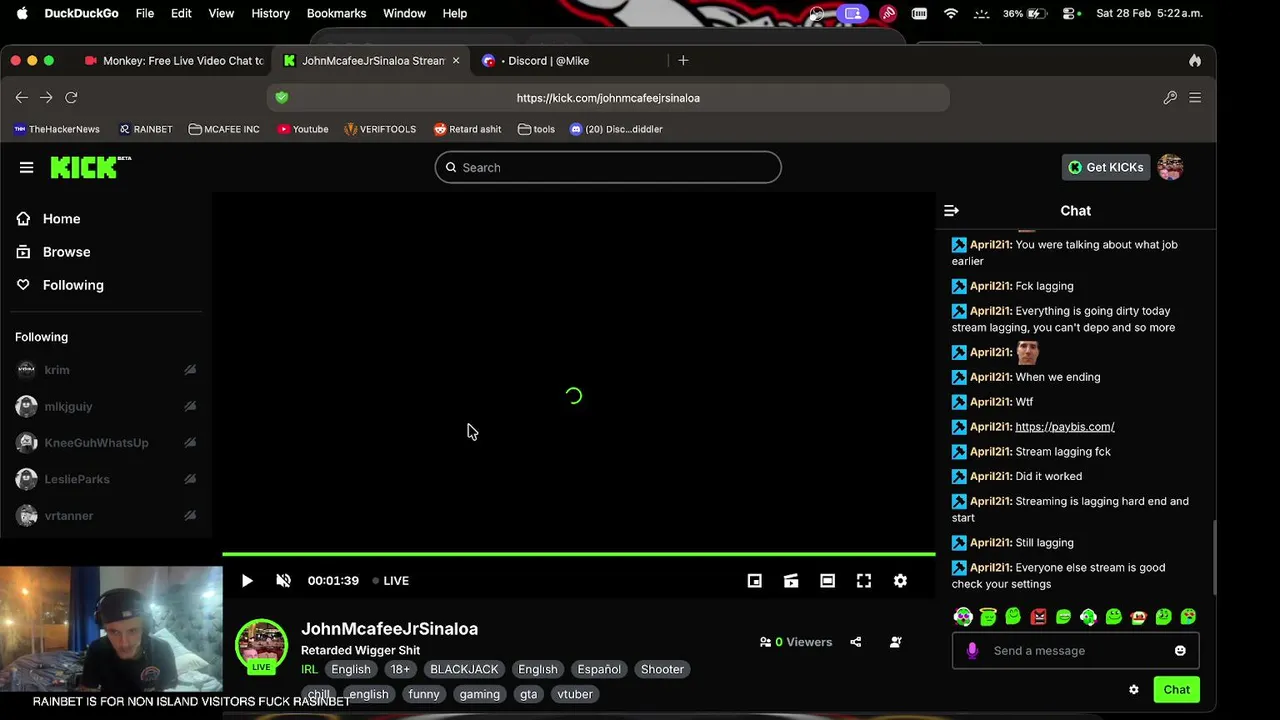Click the Send a message chat input

coord(1075,651)
